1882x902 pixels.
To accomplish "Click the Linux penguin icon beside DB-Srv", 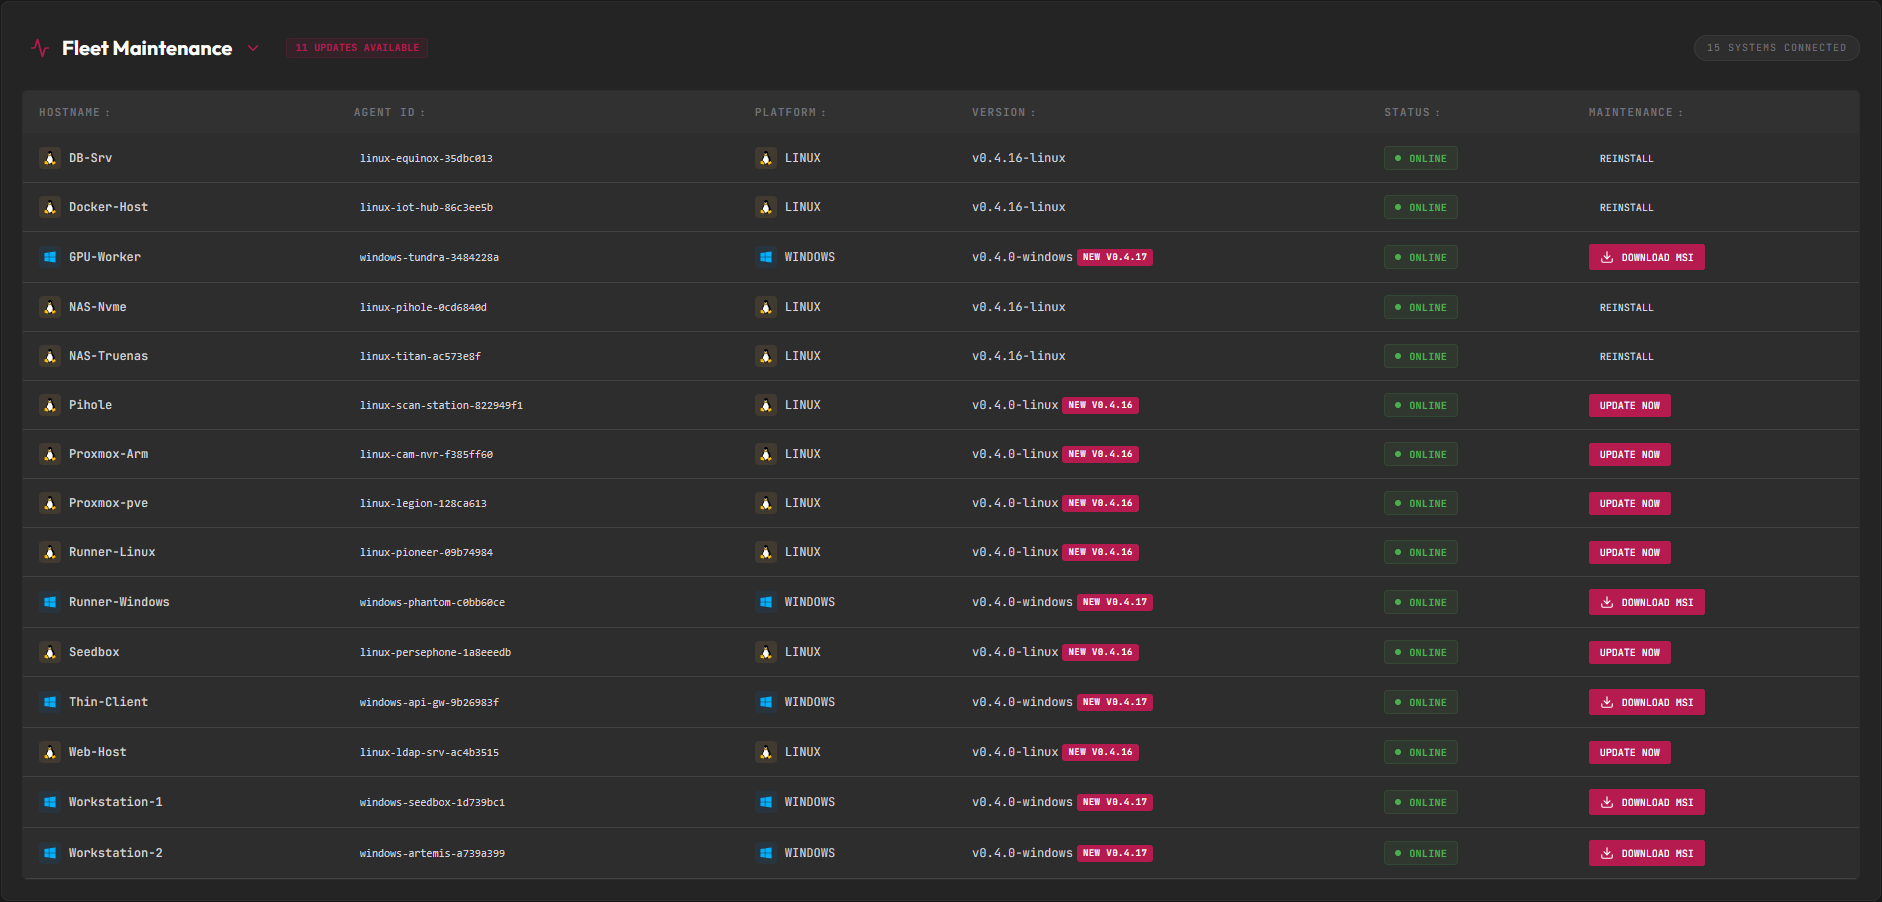I will click(49, 158).
